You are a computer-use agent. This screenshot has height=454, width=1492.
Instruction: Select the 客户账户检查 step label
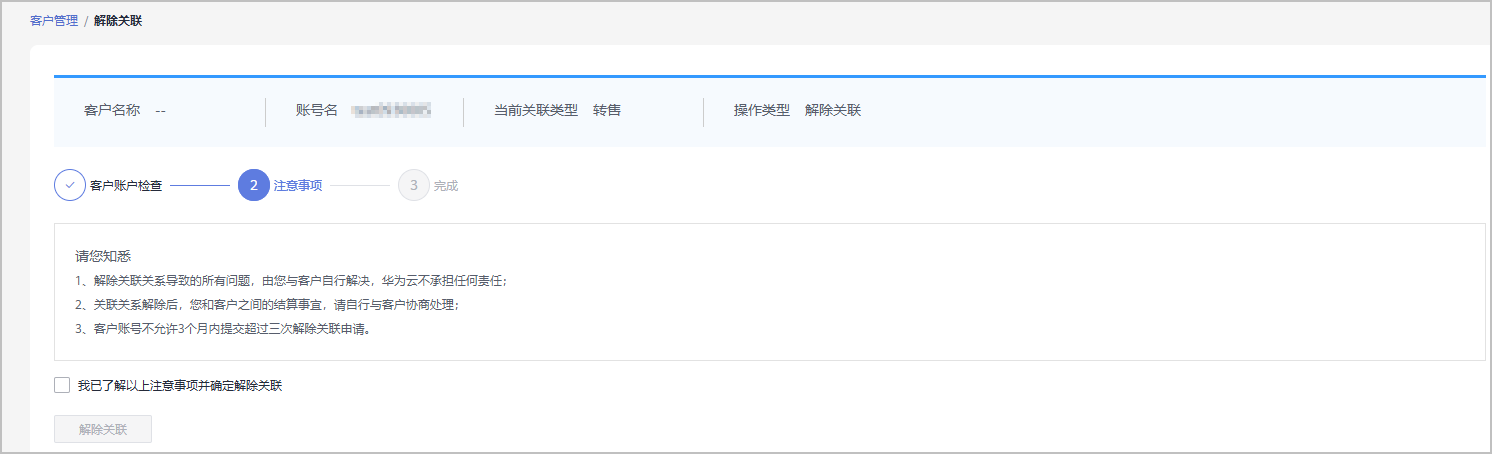(126, 186)
